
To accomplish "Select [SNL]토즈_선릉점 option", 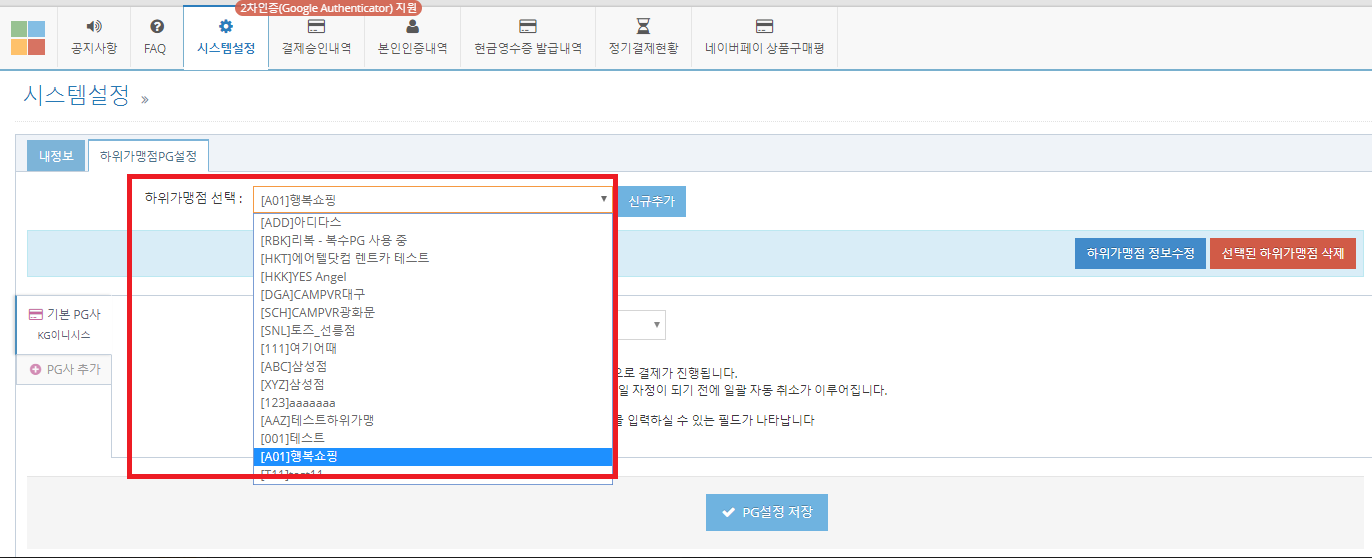I will [x=432, y=330].
